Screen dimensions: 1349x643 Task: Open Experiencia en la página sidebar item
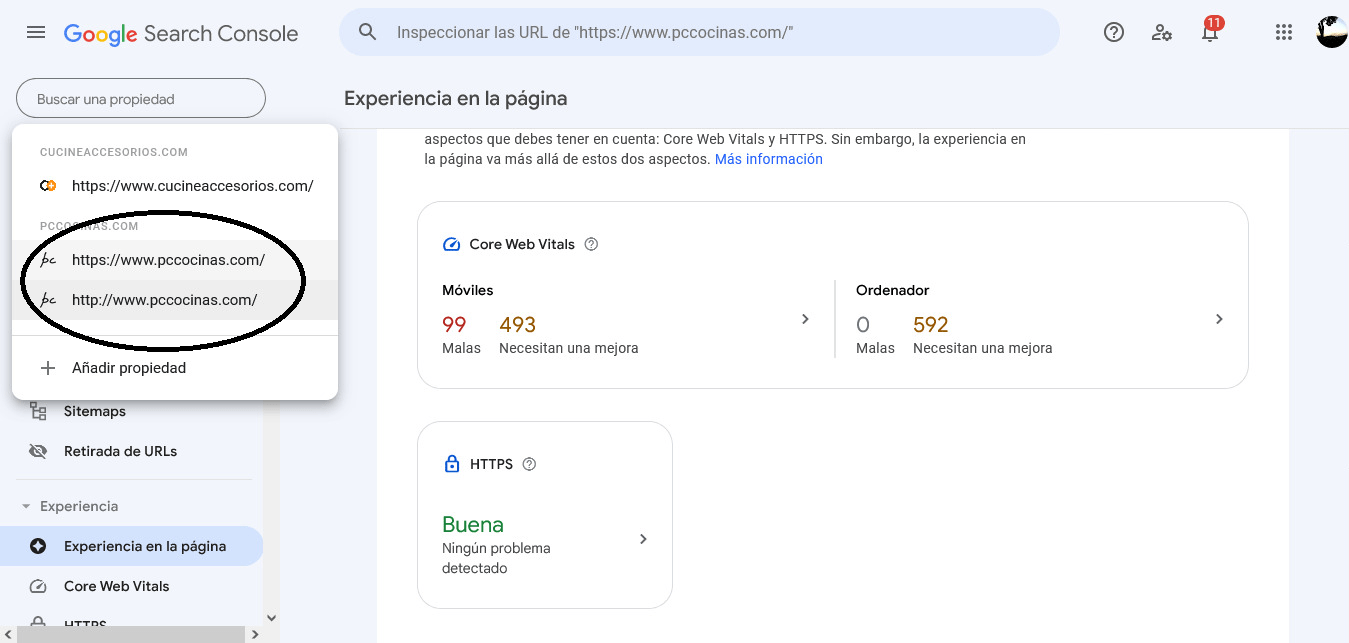coord(131,546)
